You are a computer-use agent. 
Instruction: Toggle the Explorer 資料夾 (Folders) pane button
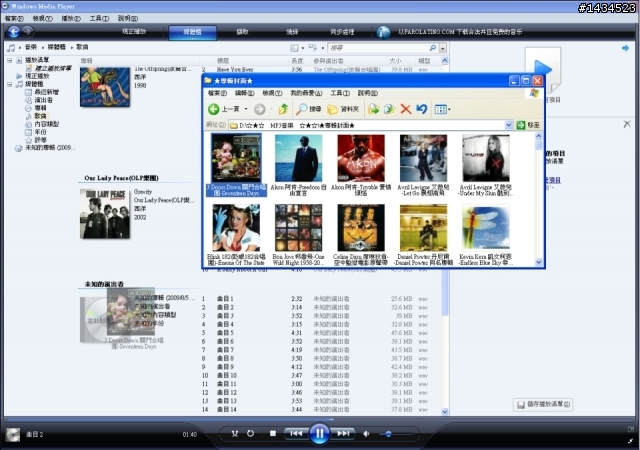pyautogui.click(x=343, y=109)
